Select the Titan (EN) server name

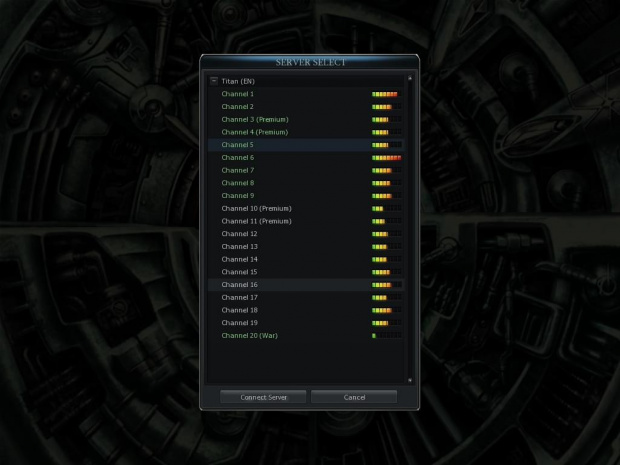click(238, 81)
